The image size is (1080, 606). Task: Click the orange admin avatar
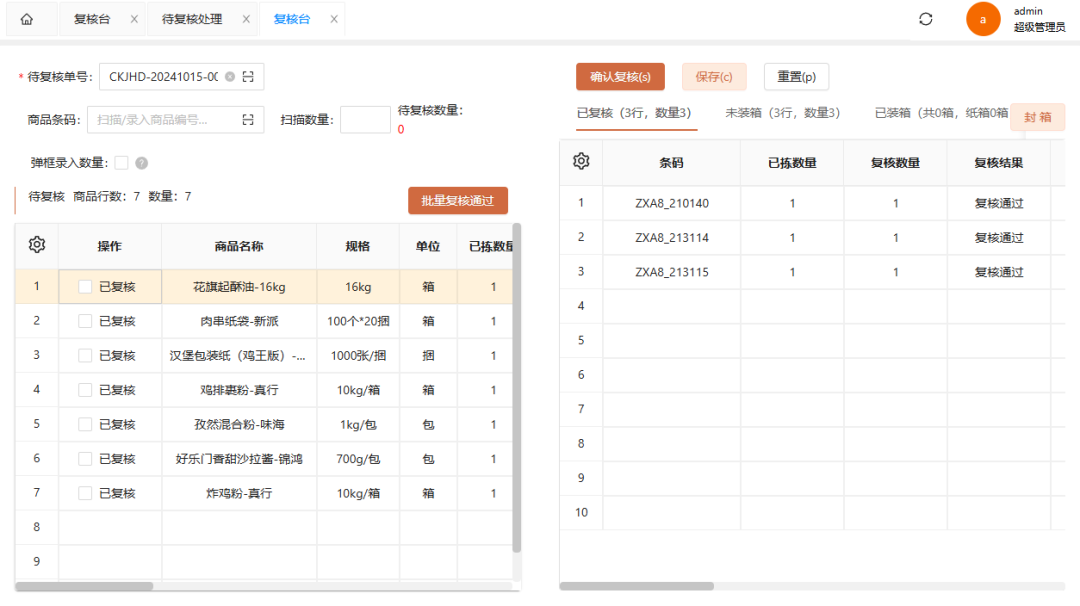coord(983,19)
